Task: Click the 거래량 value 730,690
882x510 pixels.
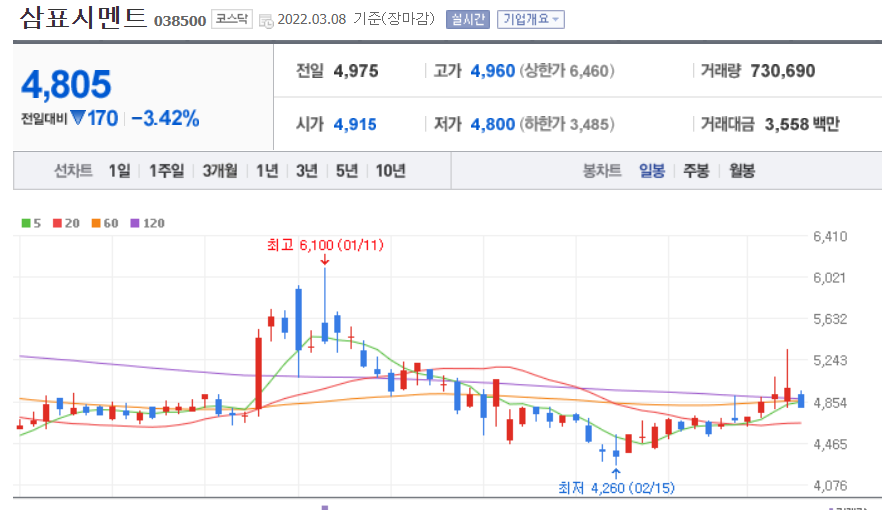Action: pyautogui.click(x=782, y=71)
